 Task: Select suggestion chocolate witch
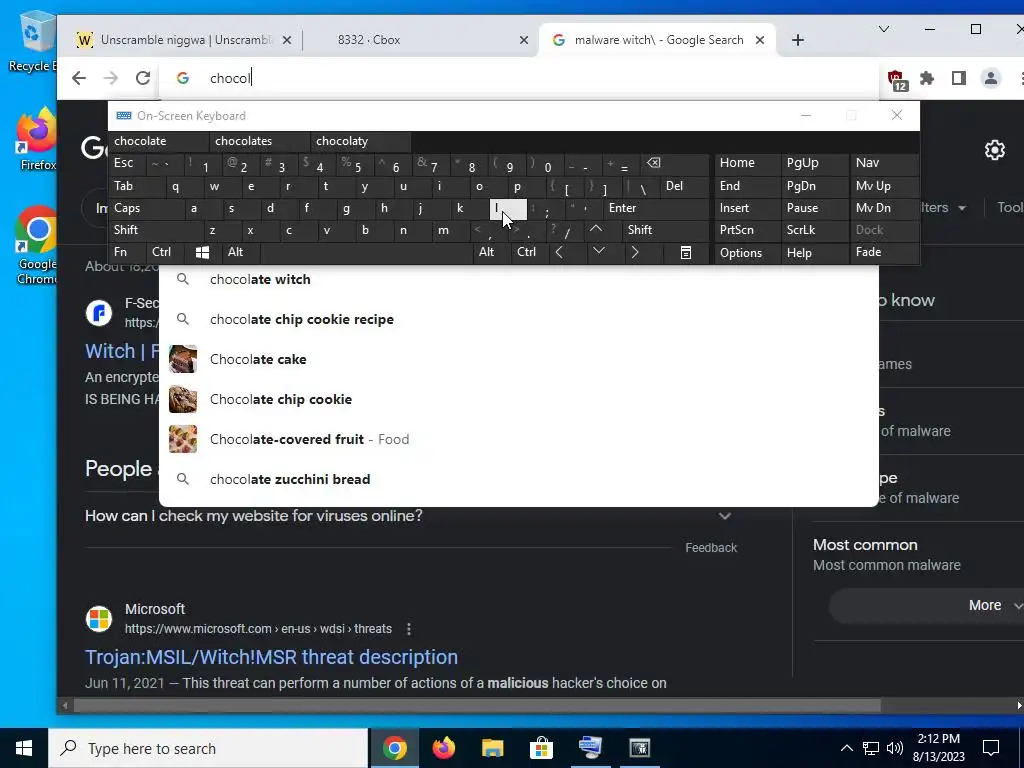click(x=519, y=280)
